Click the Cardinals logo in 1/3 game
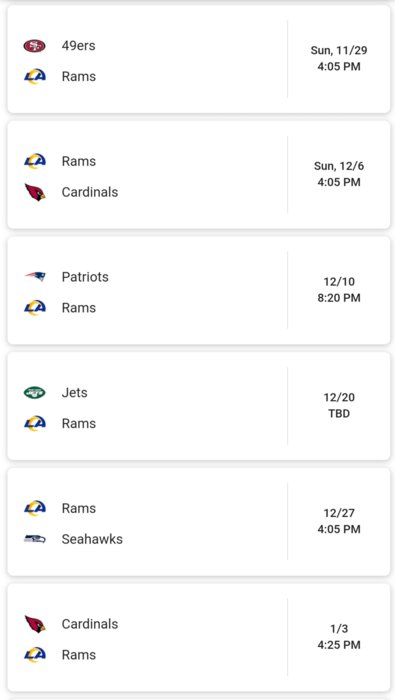 pos(35,624)
